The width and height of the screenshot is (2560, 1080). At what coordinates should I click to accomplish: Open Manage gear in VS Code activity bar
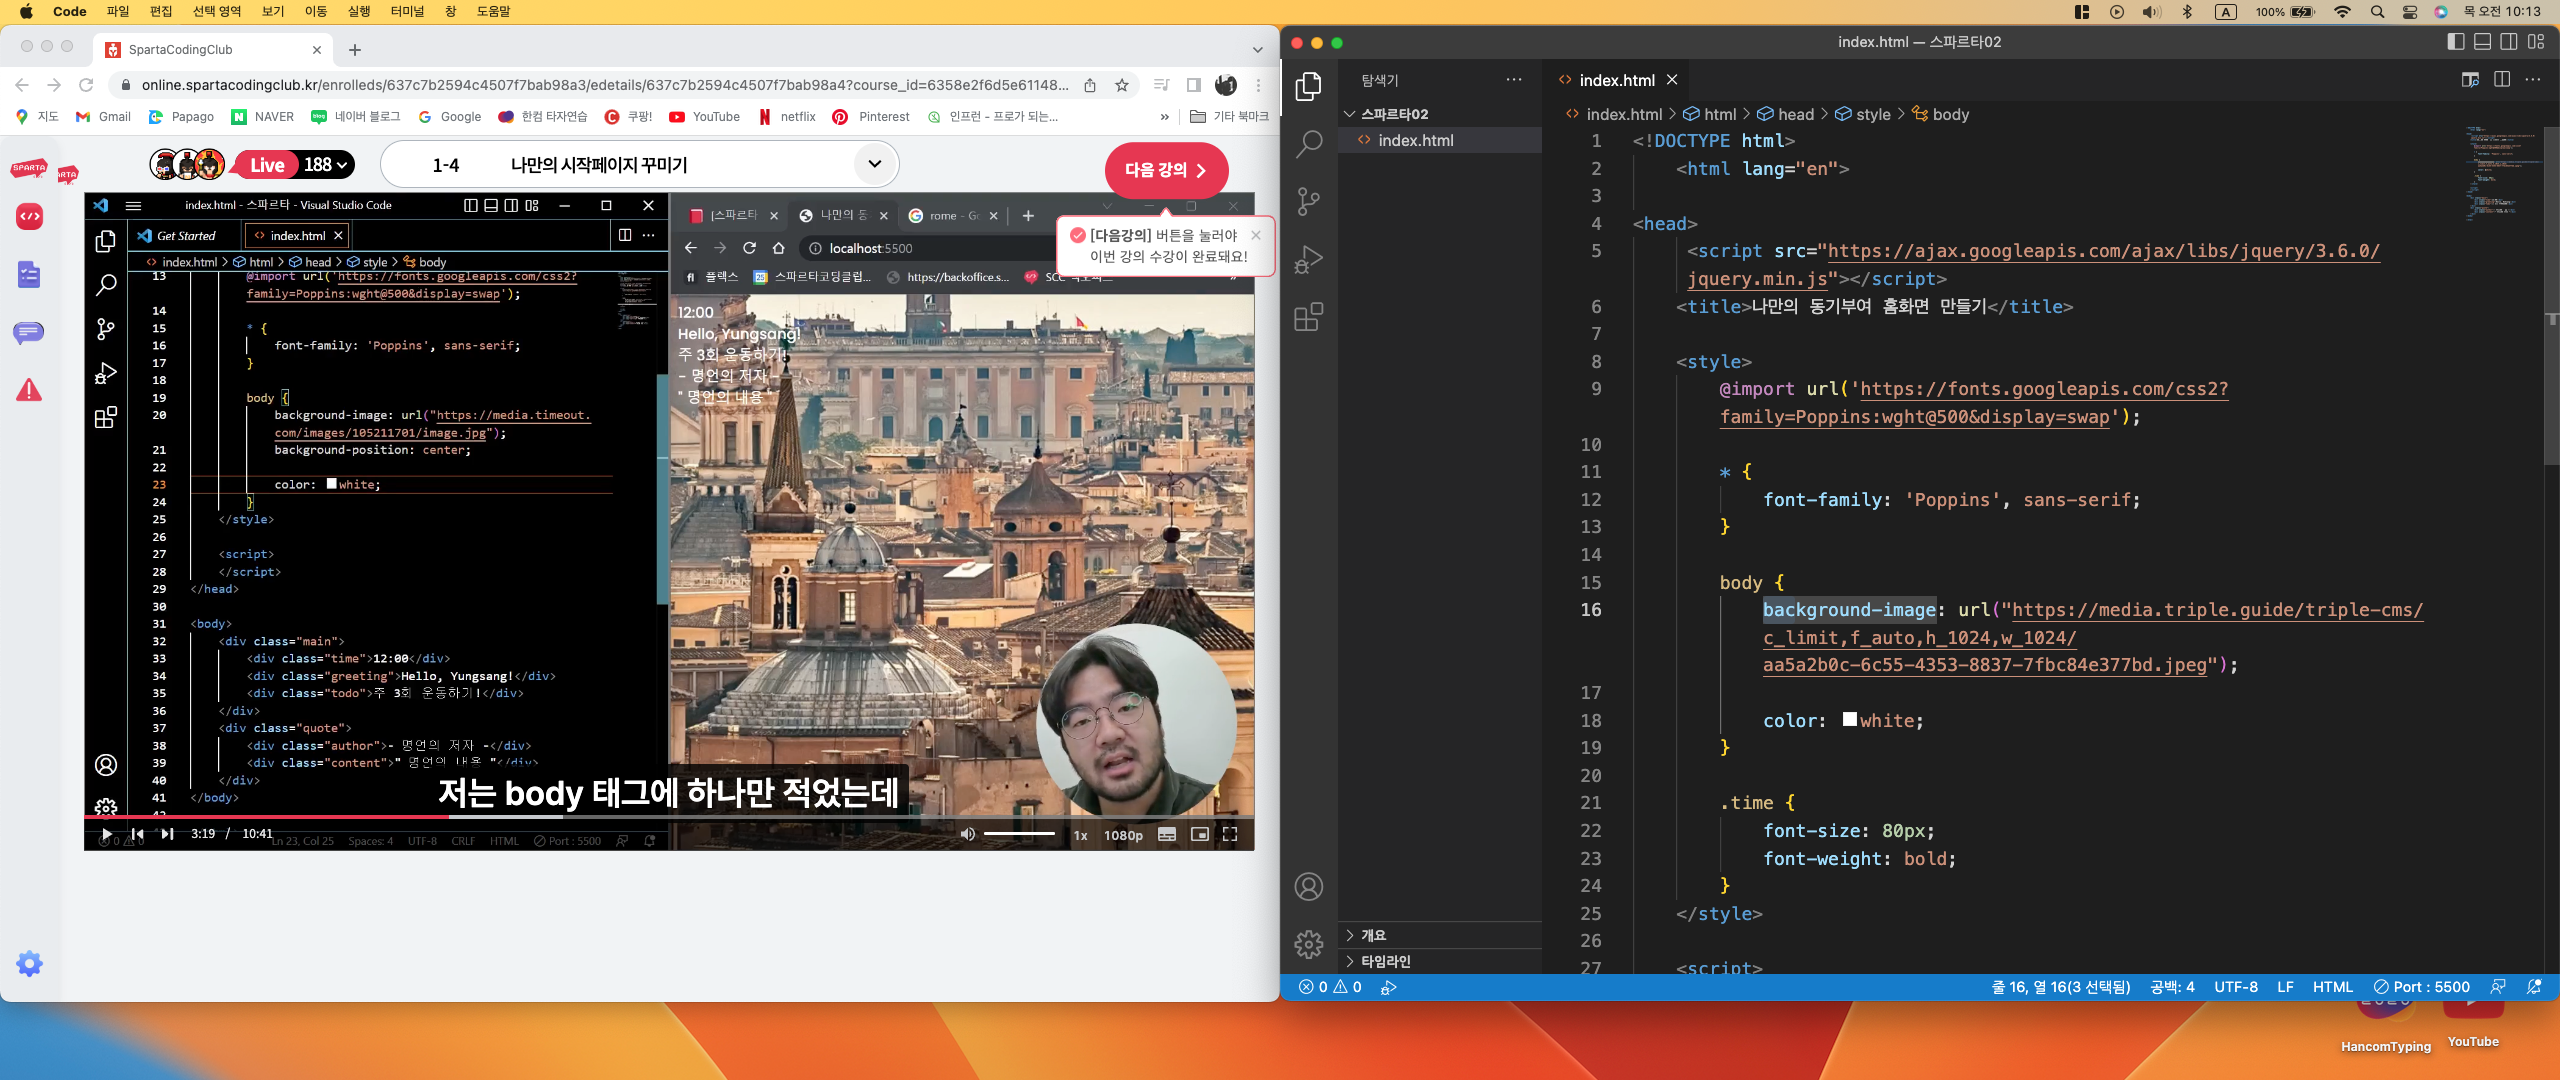(x=1308, y=944)
